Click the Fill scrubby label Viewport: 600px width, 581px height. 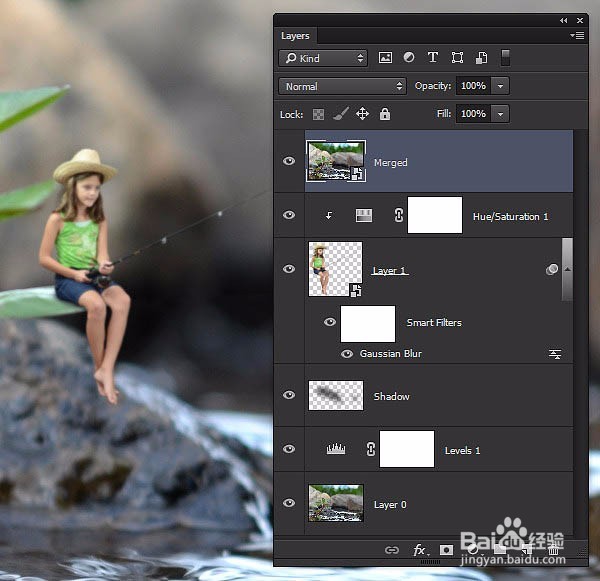(444, 114)
